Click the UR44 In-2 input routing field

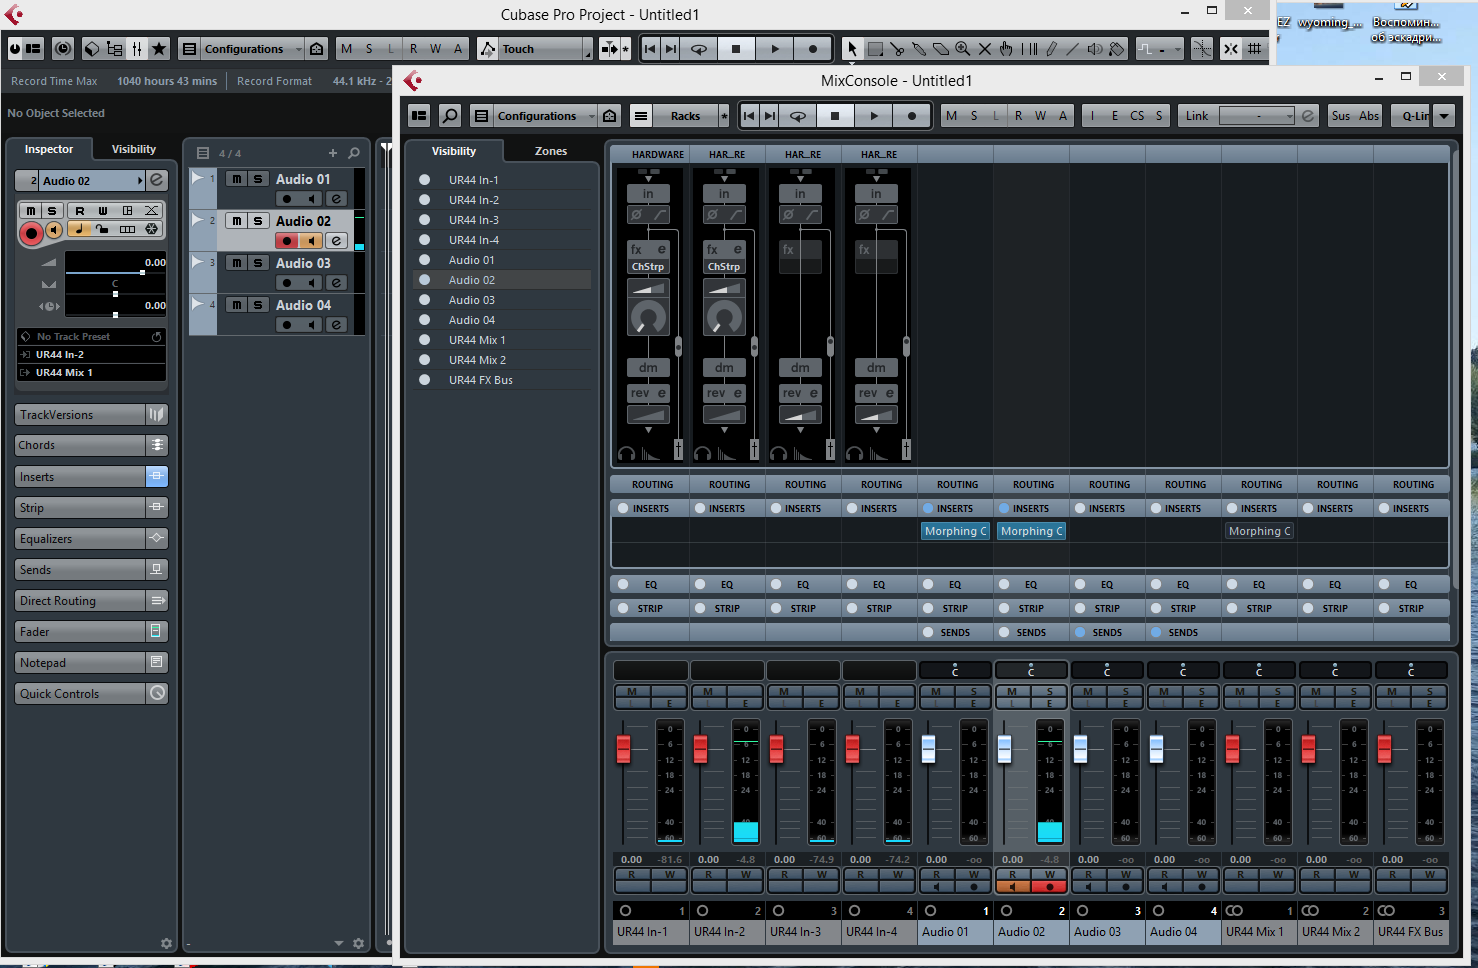click(91, 355)
